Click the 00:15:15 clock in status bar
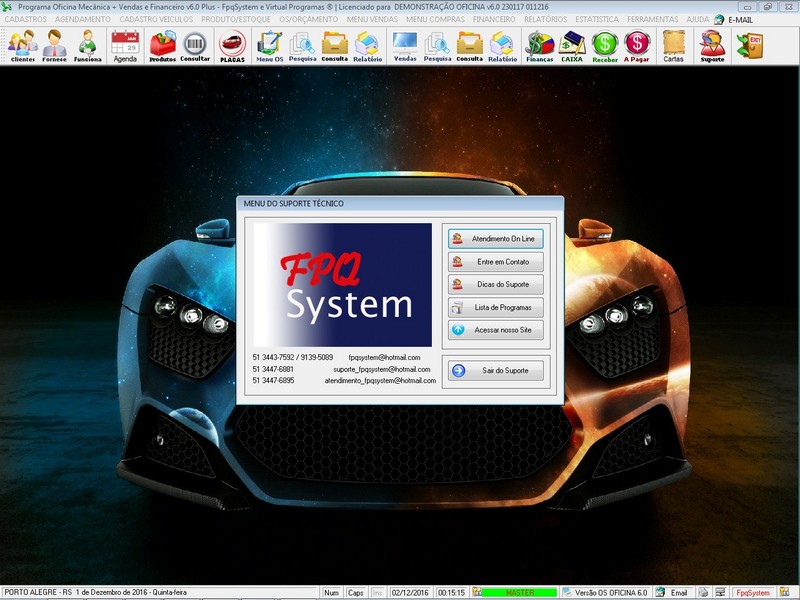800x600 pixels. click(x=452, y=593)
